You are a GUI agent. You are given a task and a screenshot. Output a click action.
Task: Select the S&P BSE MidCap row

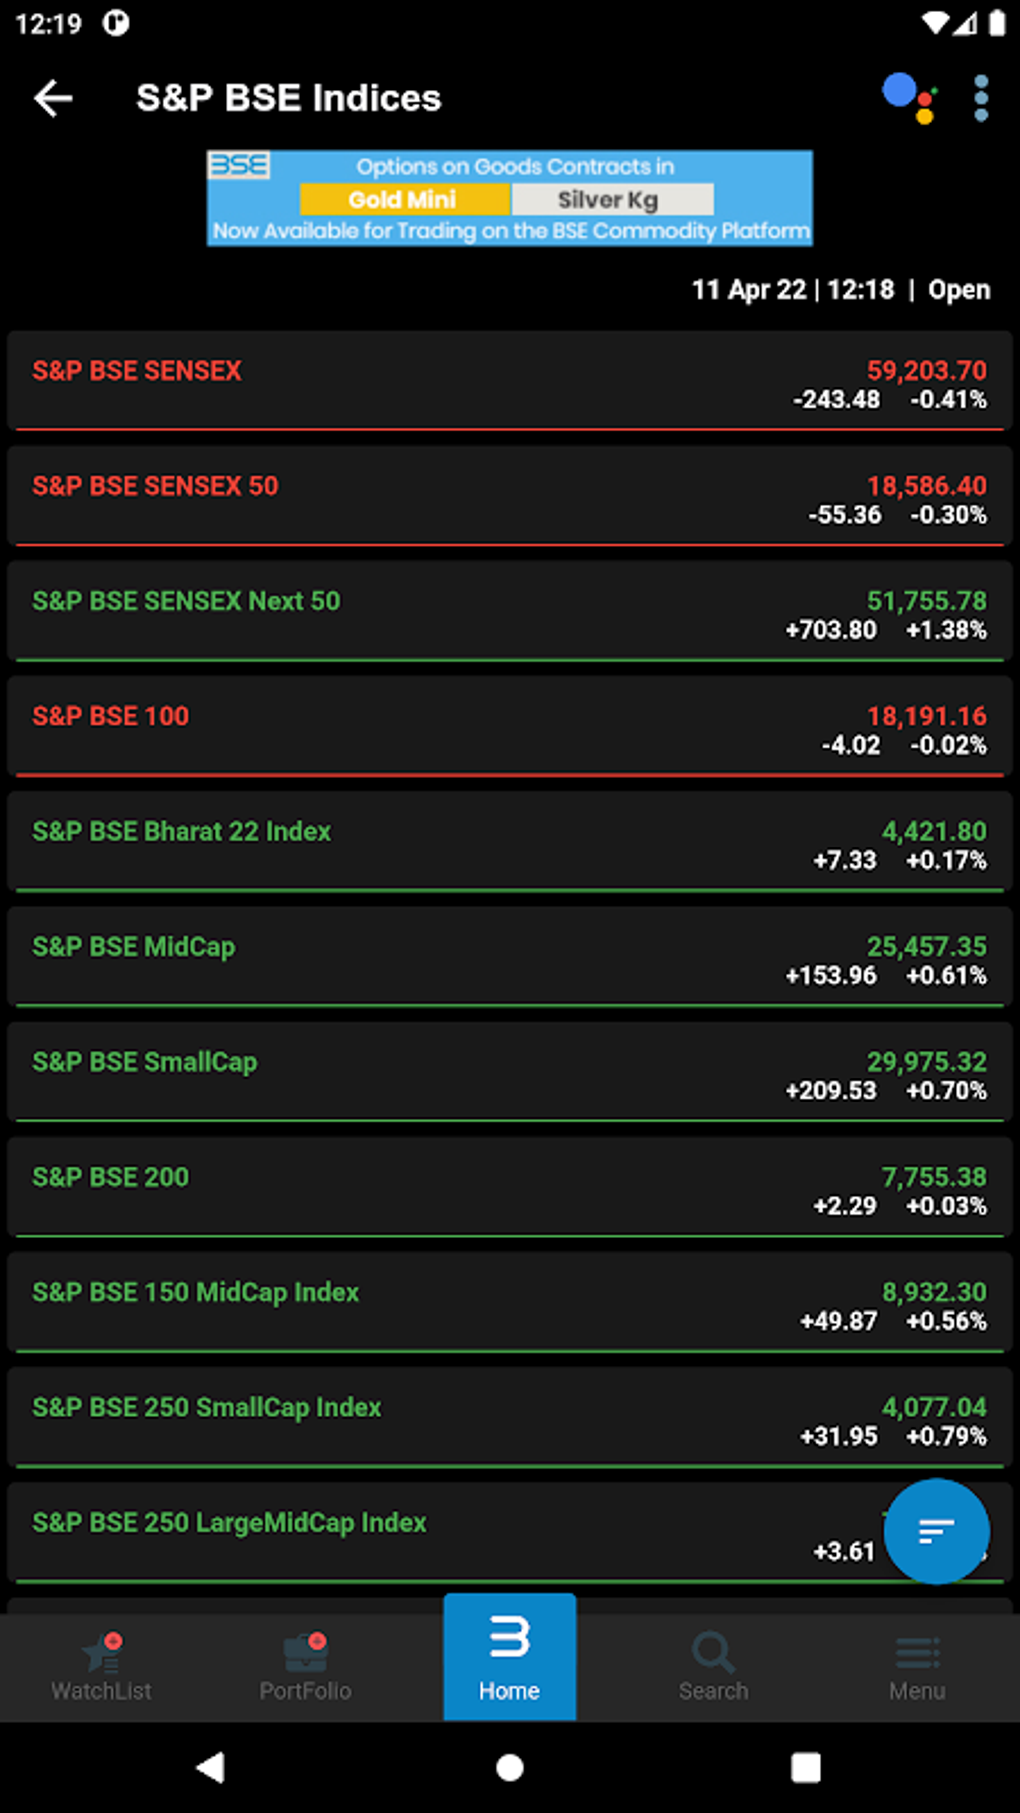pos(509,957)
